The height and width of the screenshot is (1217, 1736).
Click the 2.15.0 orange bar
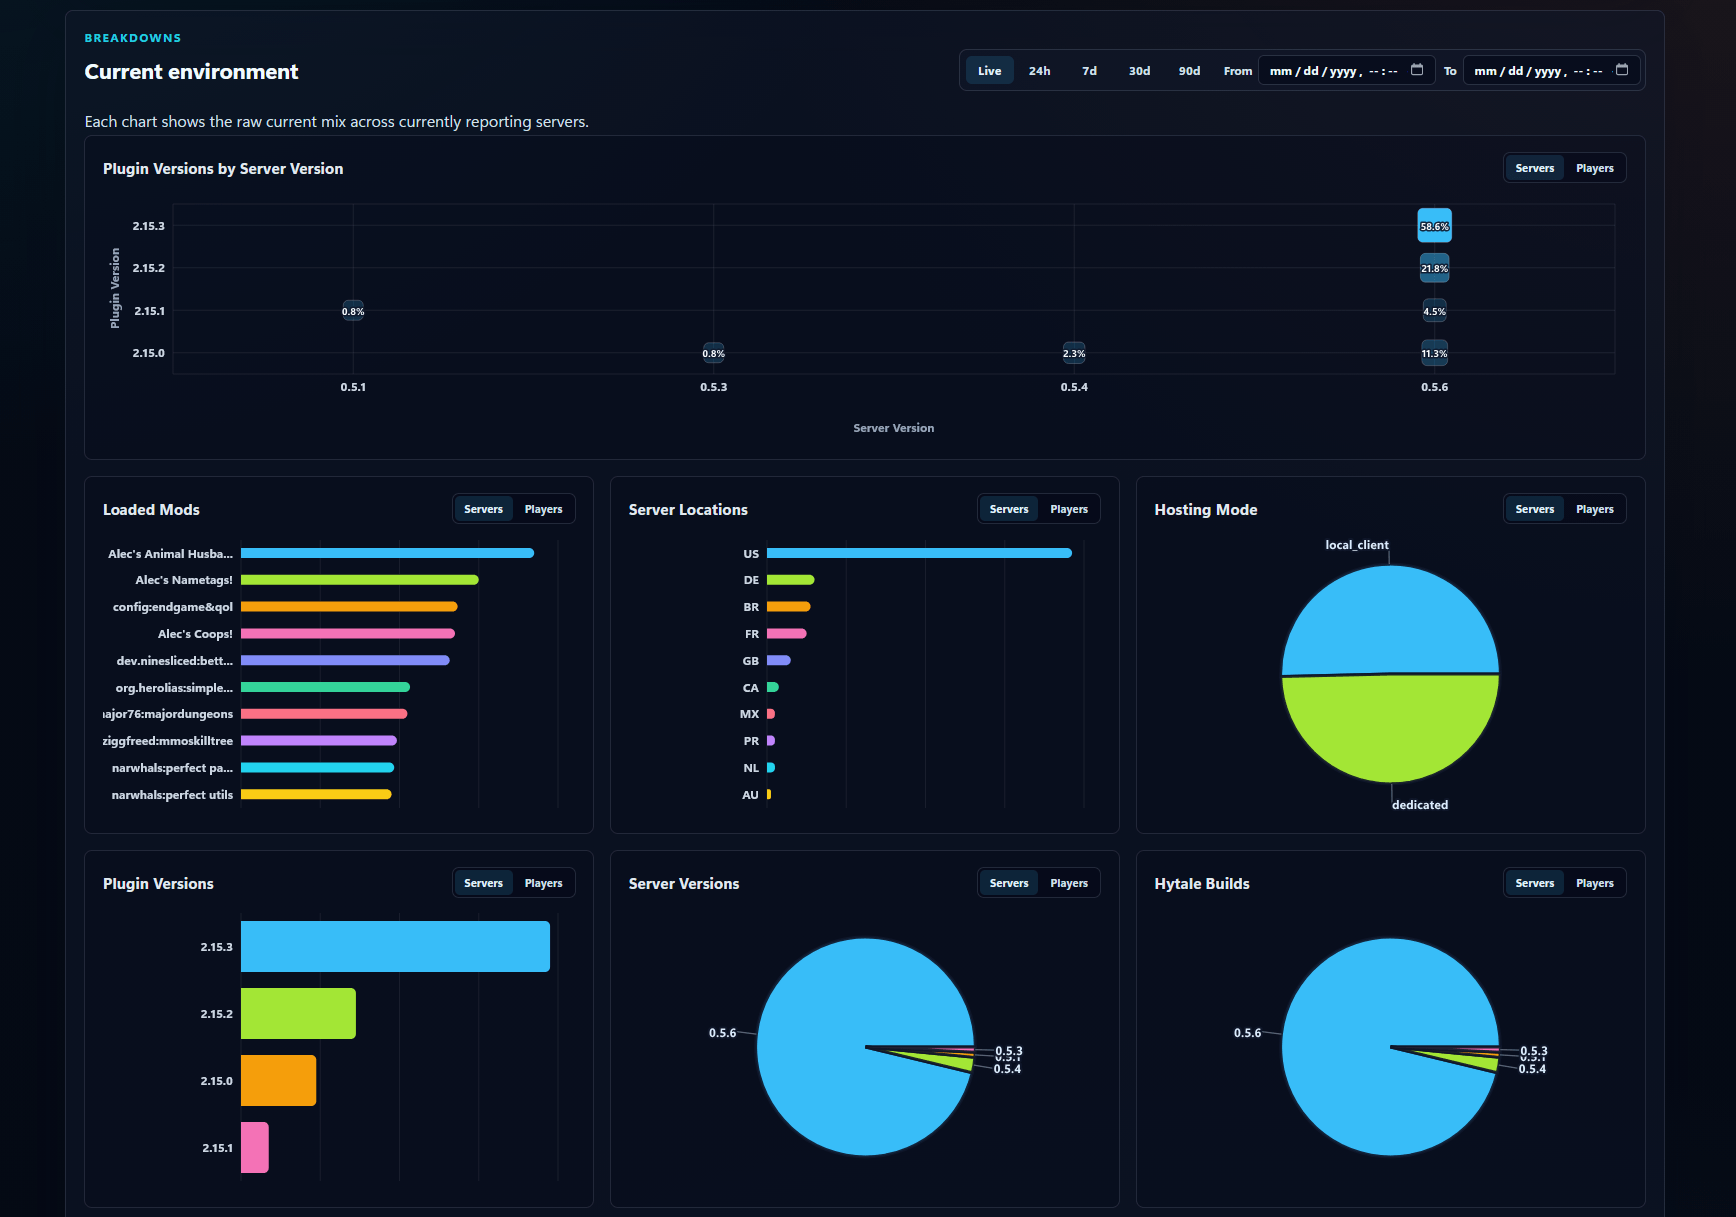[x=278, y=1081]
